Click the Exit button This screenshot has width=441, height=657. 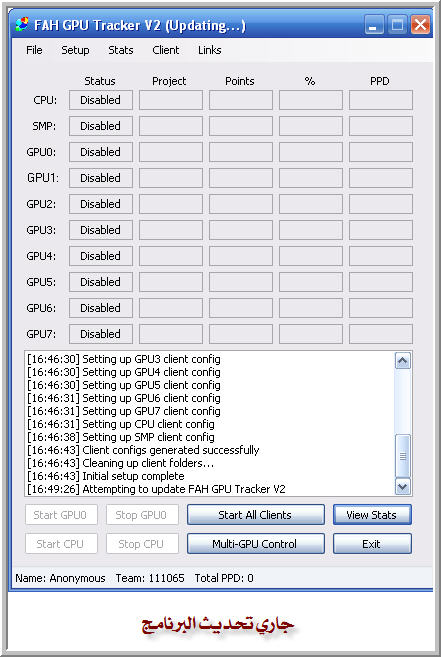(x=372, y=543)
